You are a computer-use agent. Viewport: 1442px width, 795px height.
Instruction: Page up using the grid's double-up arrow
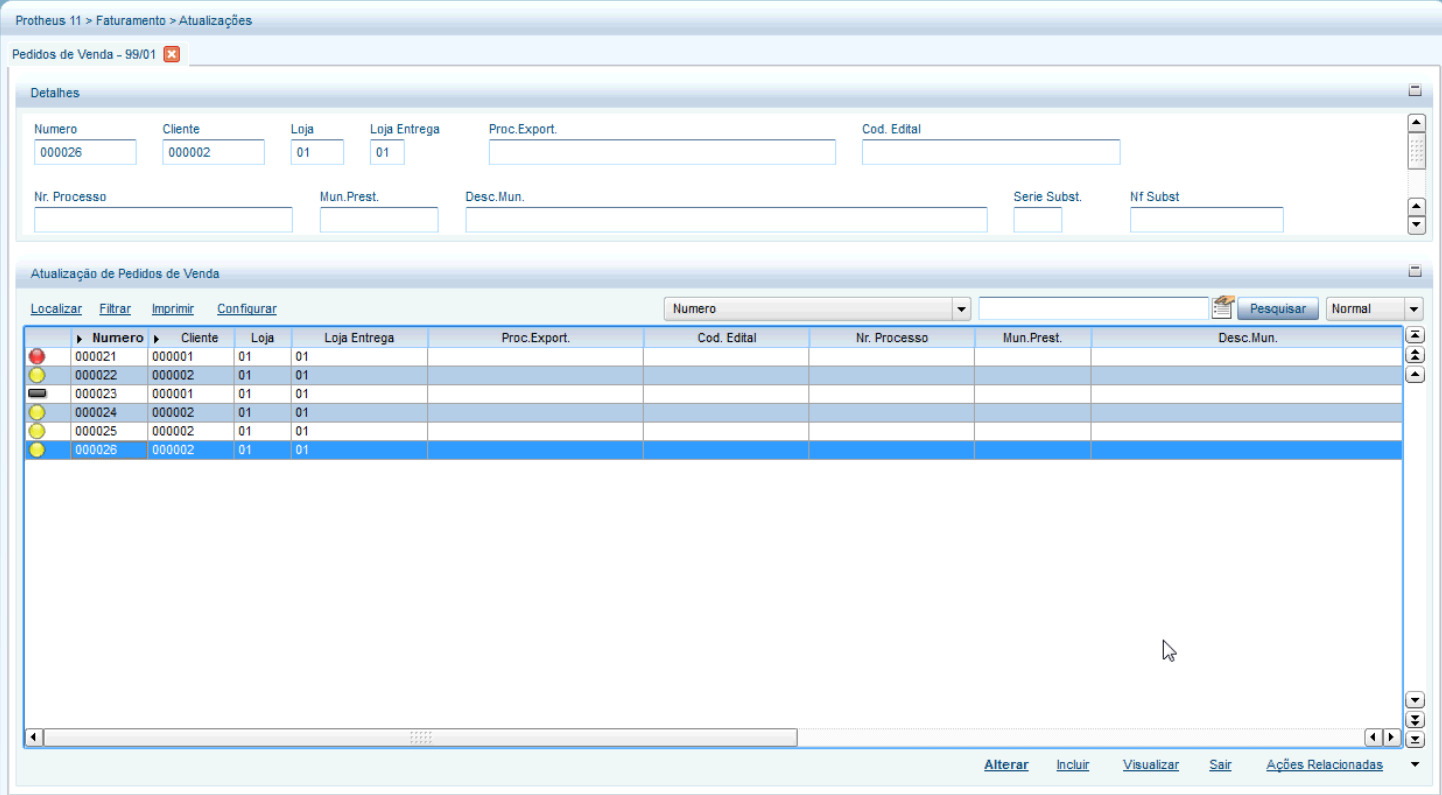point(1415,355)
